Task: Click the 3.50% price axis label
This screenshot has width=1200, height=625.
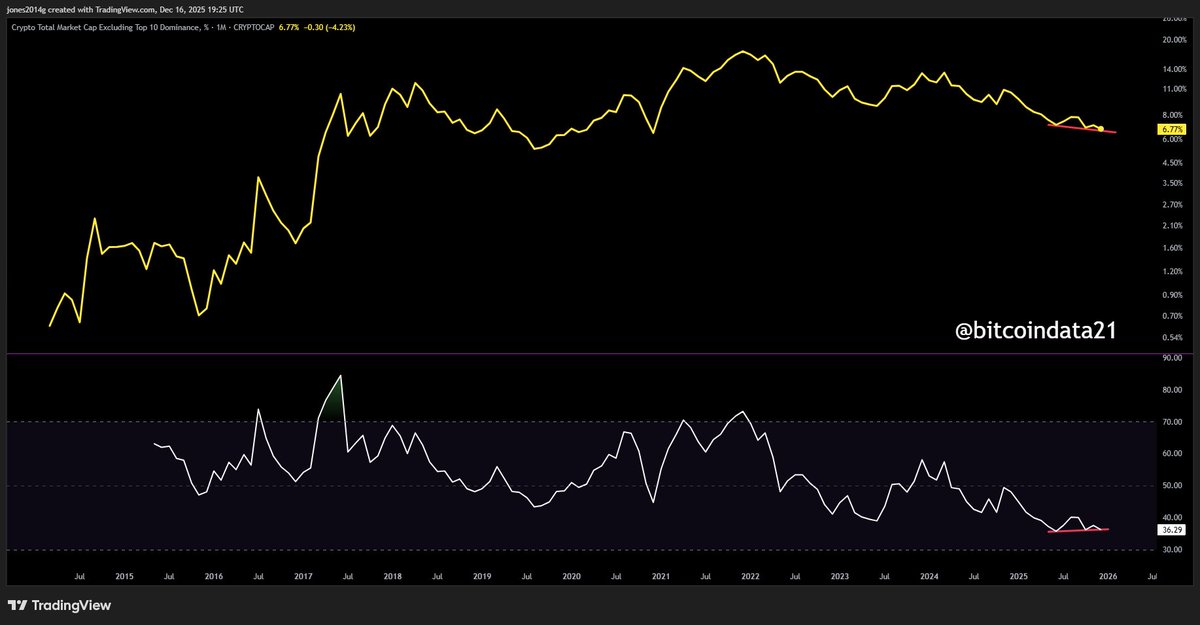Action: pyautogui.click(x=1172, y=183)
